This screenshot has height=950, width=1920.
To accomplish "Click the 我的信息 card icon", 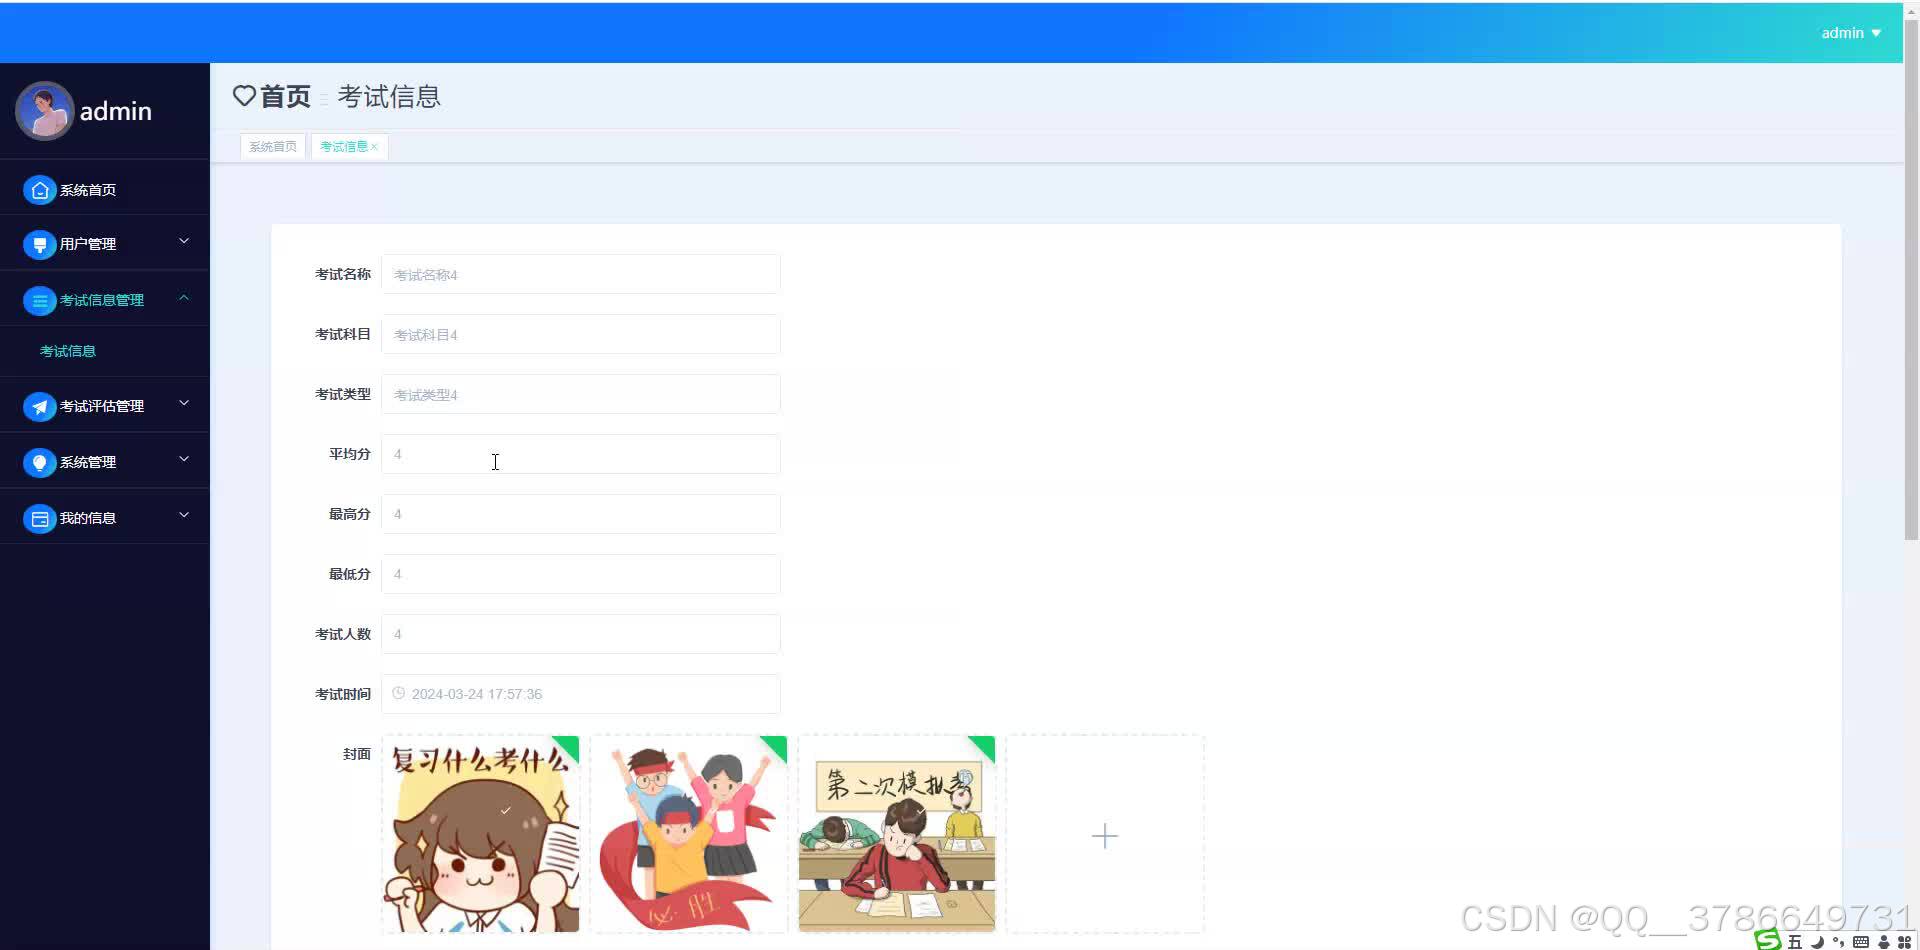I will tap(39, 518).
